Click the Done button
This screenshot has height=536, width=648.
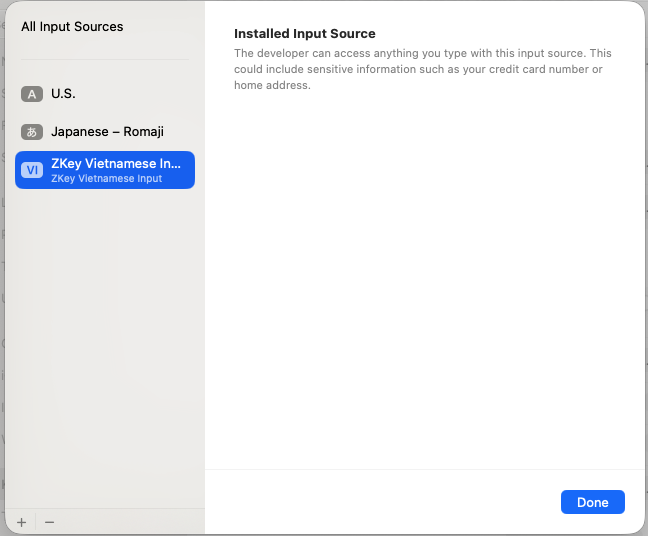pos(592,502)
